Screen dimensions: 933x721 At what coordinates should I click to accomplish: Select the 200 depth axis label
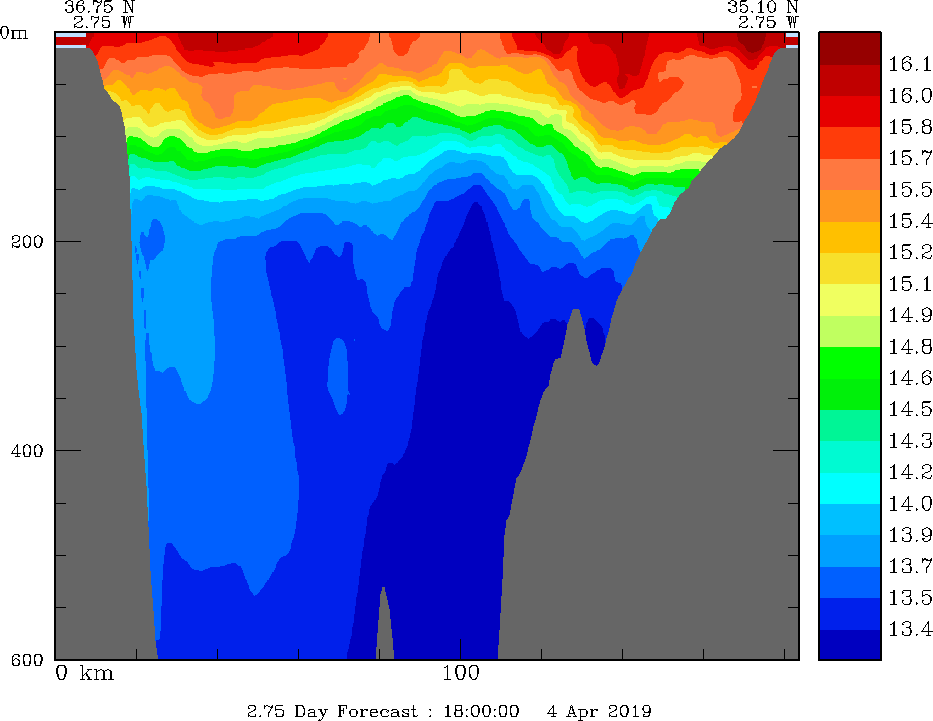pos(27,242)
